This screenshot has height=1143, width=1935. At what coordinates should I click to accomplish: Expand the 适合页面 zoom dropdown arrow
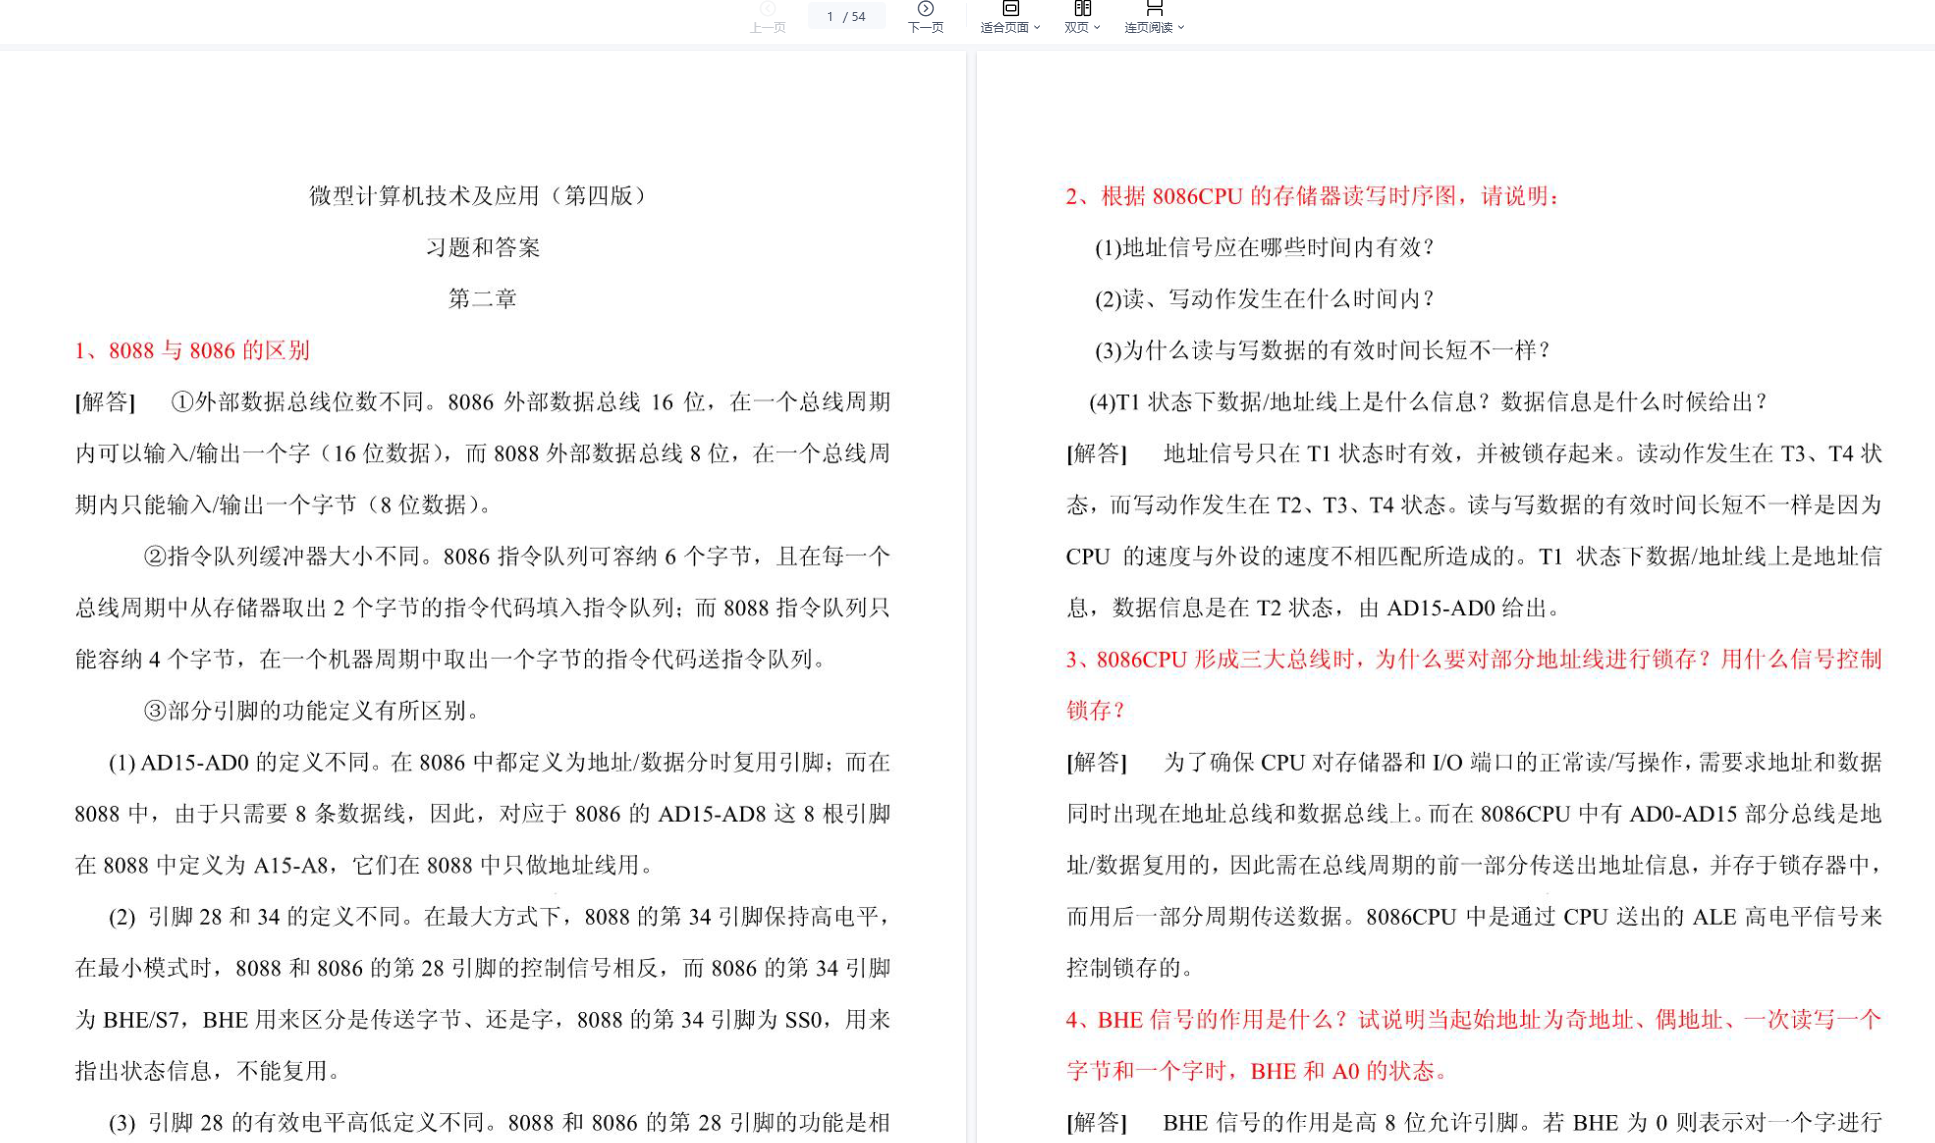[1037, 28]
